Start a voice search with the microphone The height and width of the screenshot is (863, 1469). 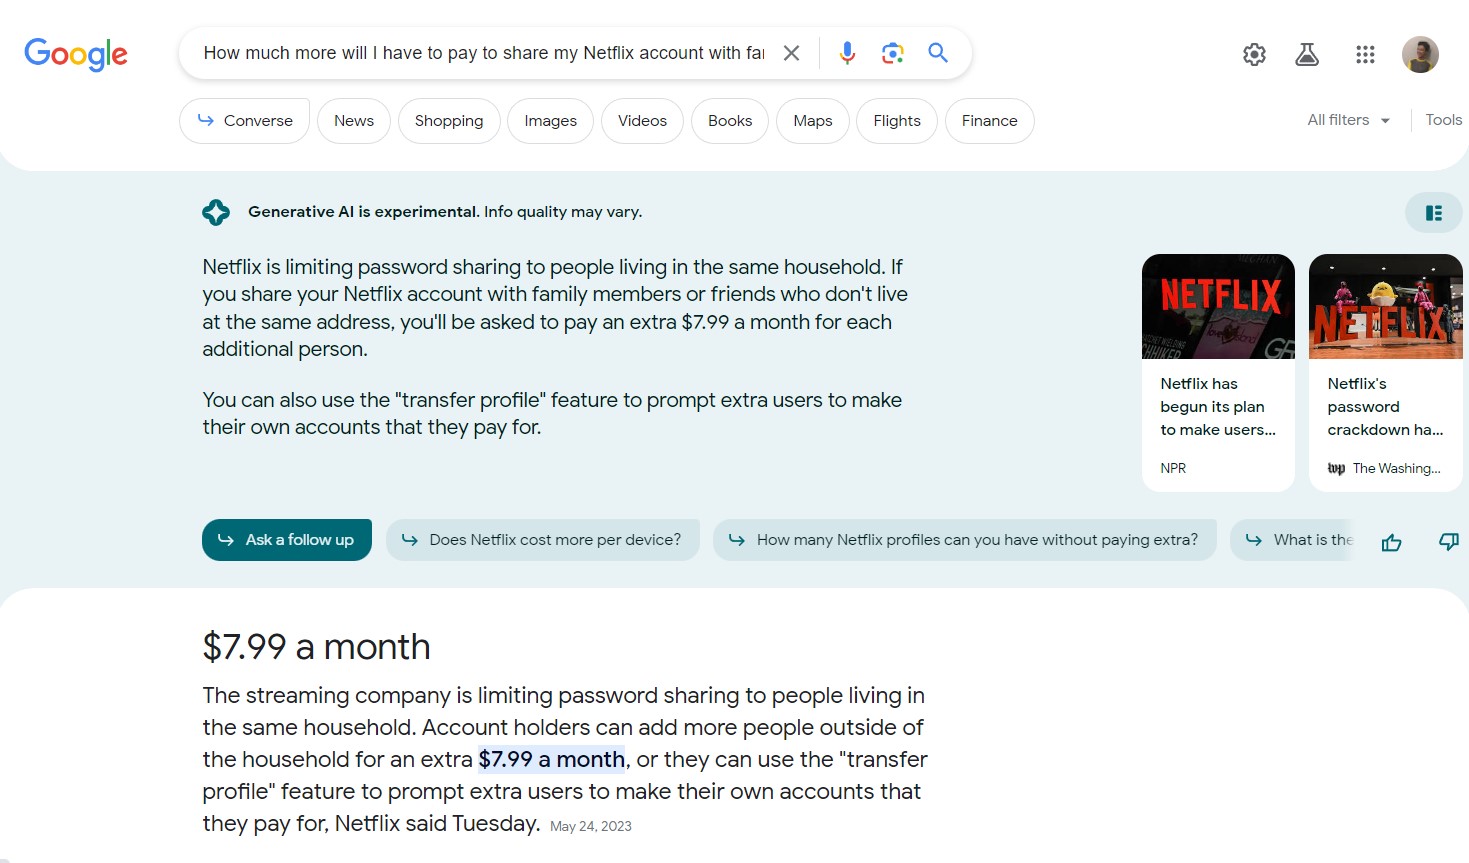point(847,53)
